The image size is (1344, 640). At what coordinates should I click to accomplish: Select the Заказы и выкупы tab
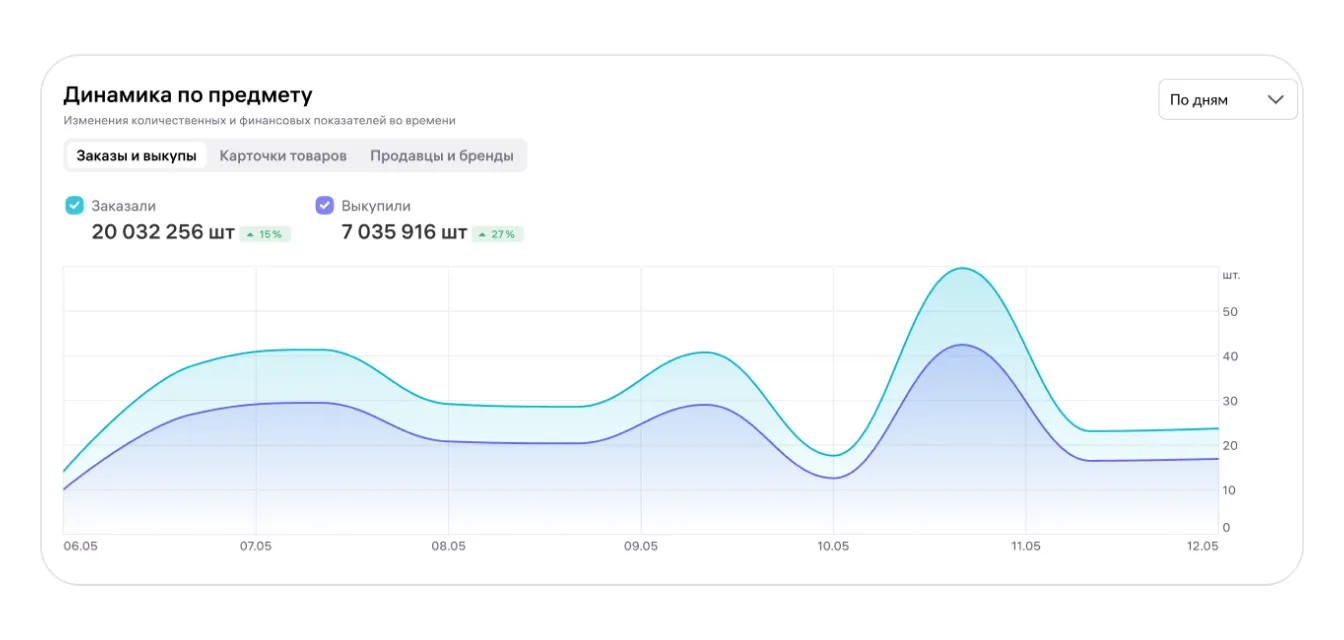coord(136,156)
